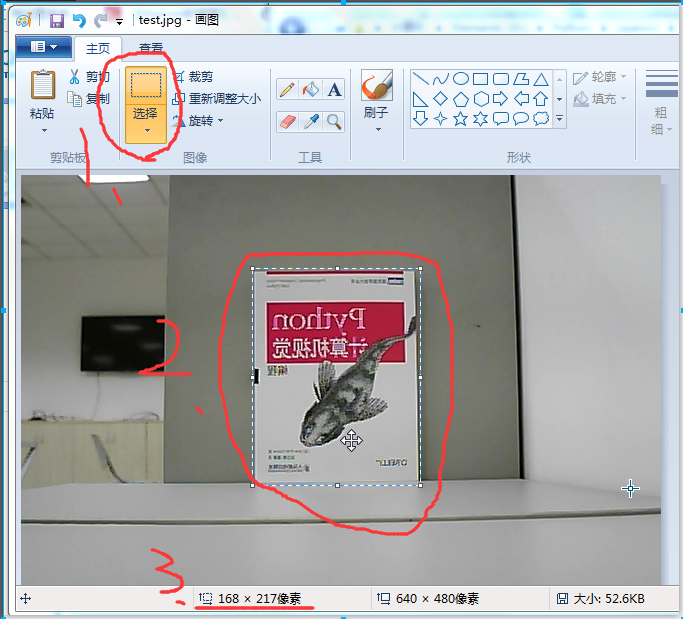Select the Magnifier tool
Viewport: 683px width, 619px height.
tap(334, 122)
